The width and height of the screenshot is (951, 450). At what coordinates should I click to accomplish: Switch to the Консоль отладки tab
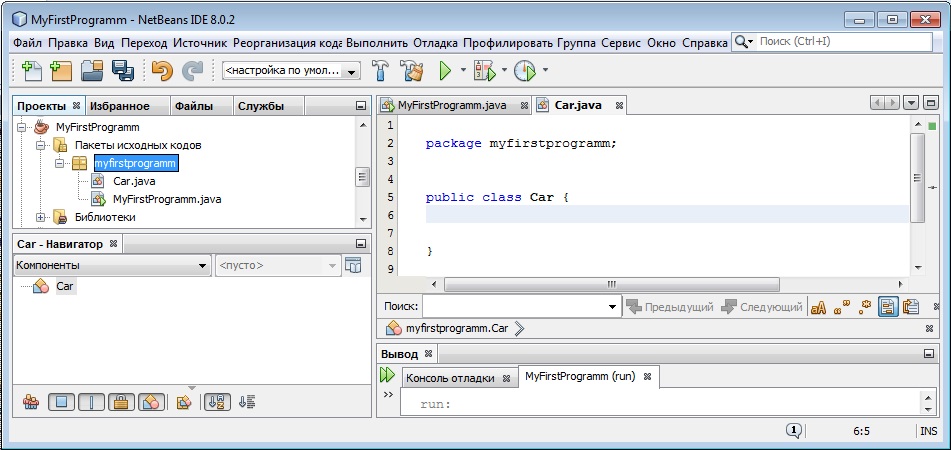click(450, 378)
